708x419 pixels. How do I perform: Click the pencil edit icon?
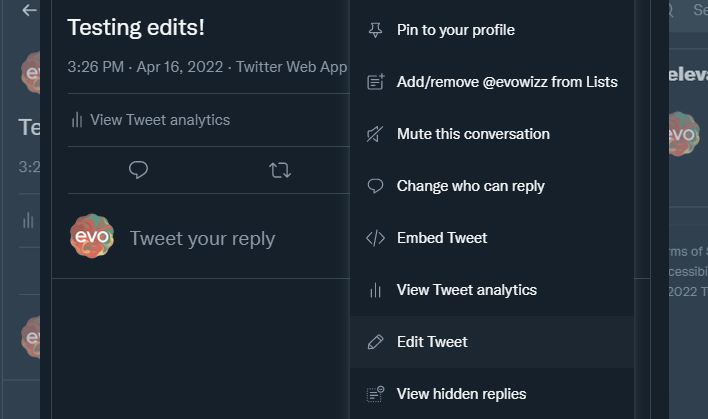pyautogui.click(x=375, y=342)
